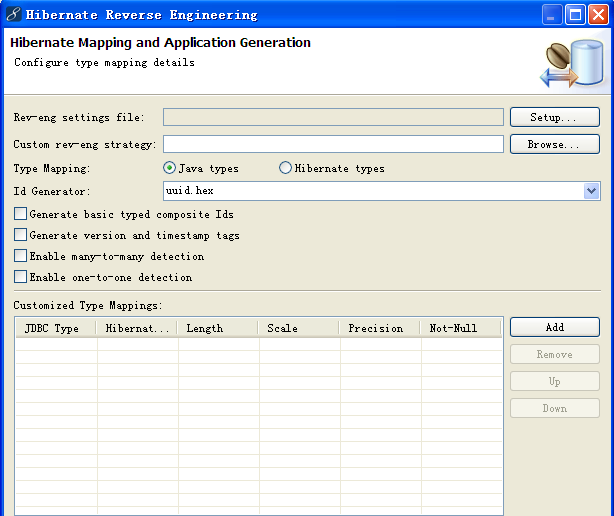This screenshot has height=516, width=614.
Task: Click 'Configure type mapping details' text
Action: coord(104,63)
